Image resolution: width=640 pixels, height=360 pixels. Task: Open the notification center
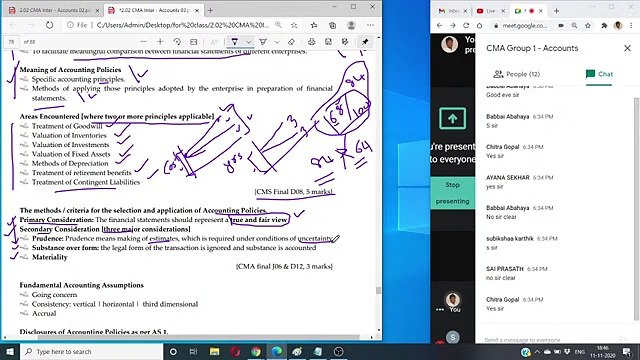click(x=627, y=352)
